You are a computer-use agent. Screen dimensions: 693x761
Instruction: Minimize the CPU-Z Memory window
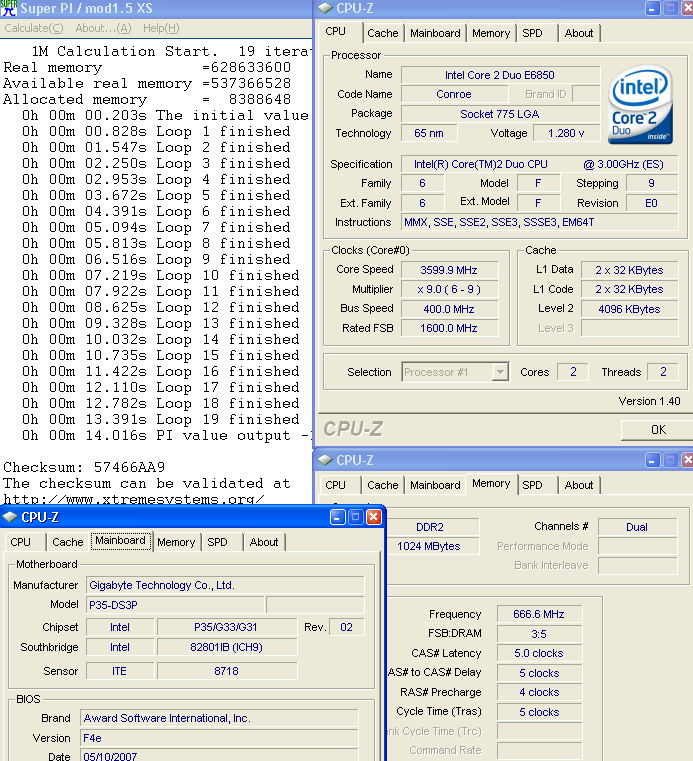pos(652,460)
